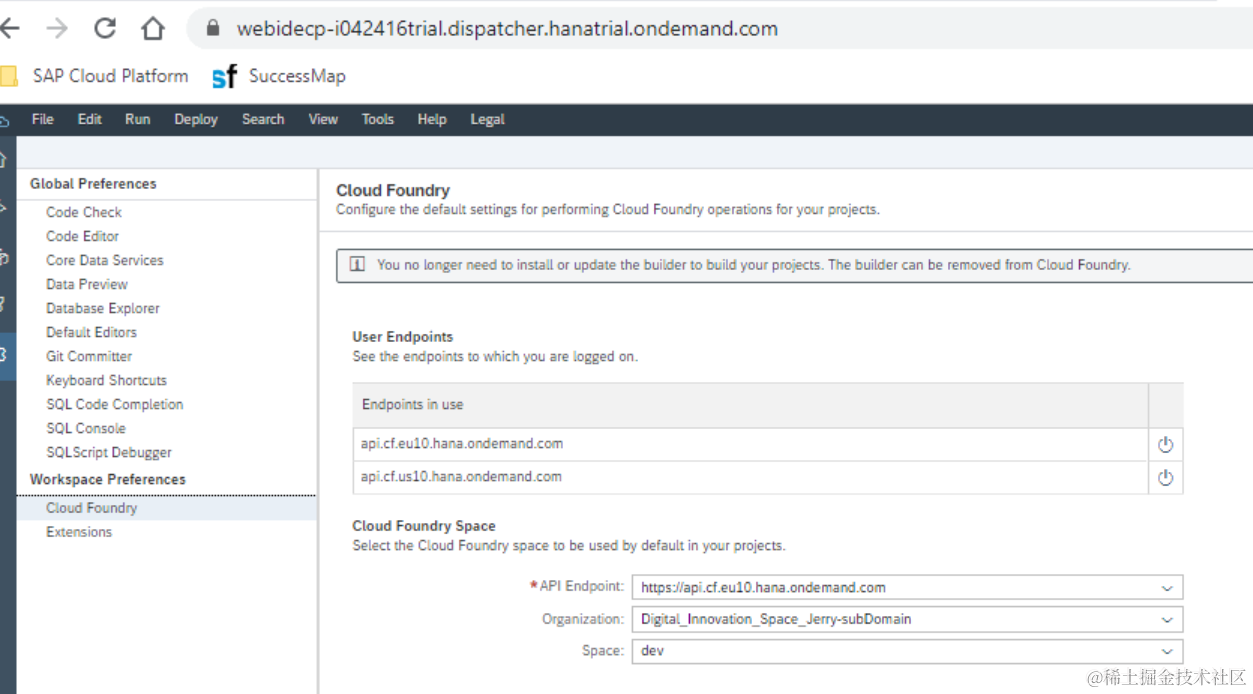Open the Legal menu

[x=488, y=119]
